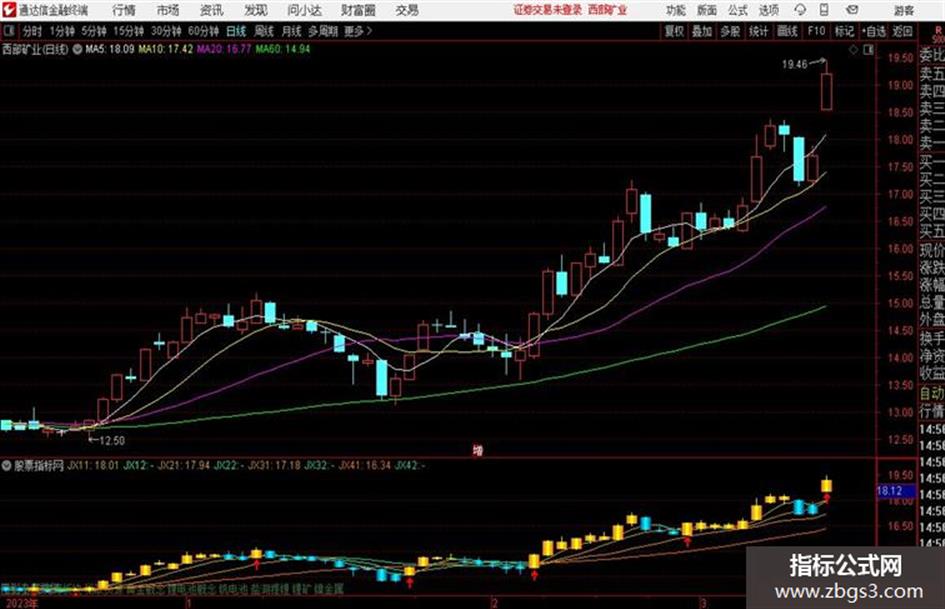Open the 资讯 menu
The height and width of the screenshot is (609, 945).
pyautogui.click(x=212, y=10)
